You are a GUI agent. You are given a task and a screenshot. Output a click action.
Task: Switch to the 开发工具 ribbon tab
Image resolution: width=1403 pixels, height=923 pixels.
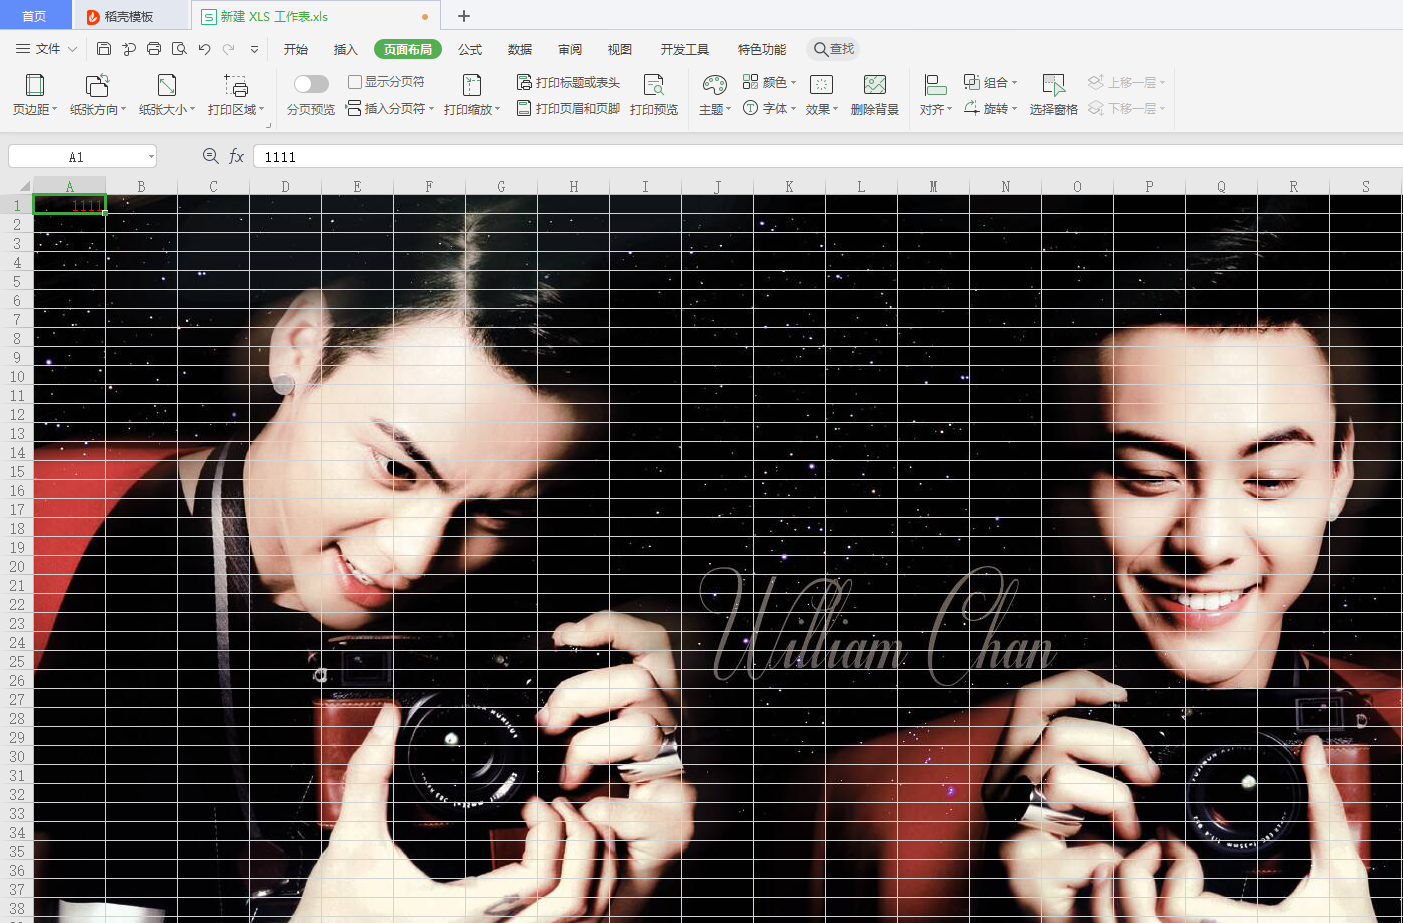[685, 49]
